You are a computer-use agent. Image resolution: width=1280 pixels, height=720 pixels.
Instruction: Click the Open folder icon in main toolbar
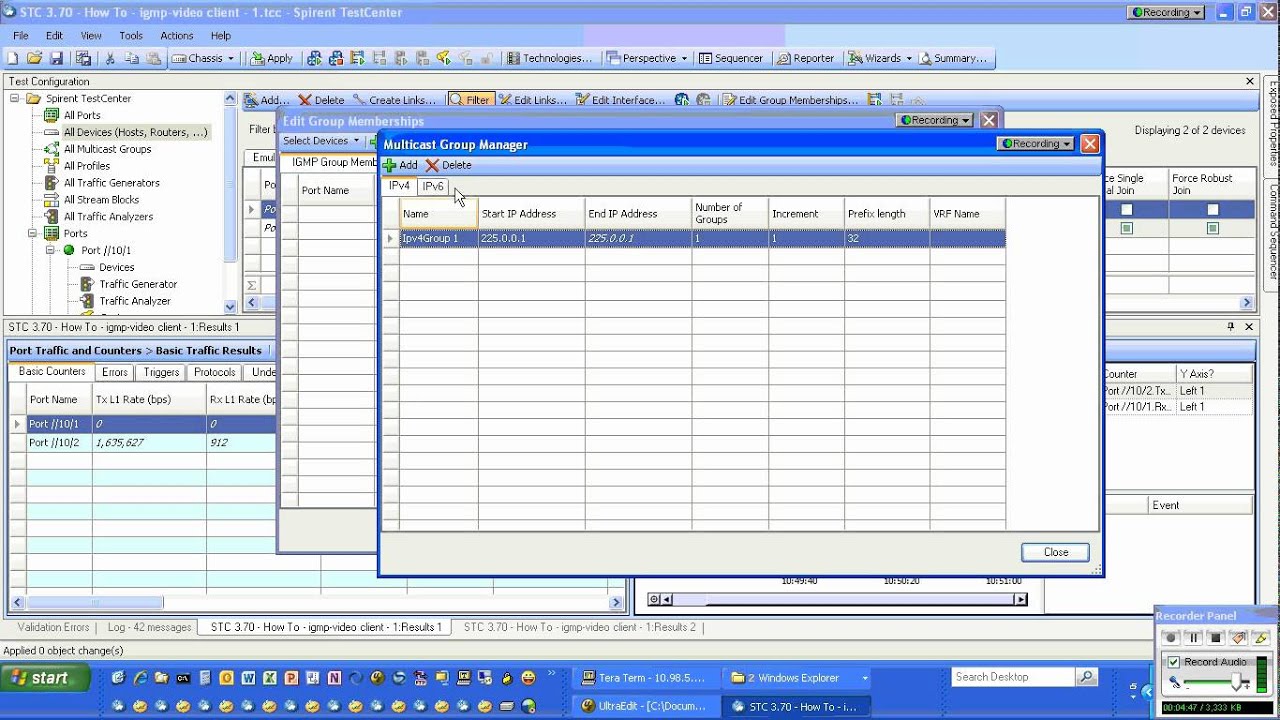click(35, 58)
